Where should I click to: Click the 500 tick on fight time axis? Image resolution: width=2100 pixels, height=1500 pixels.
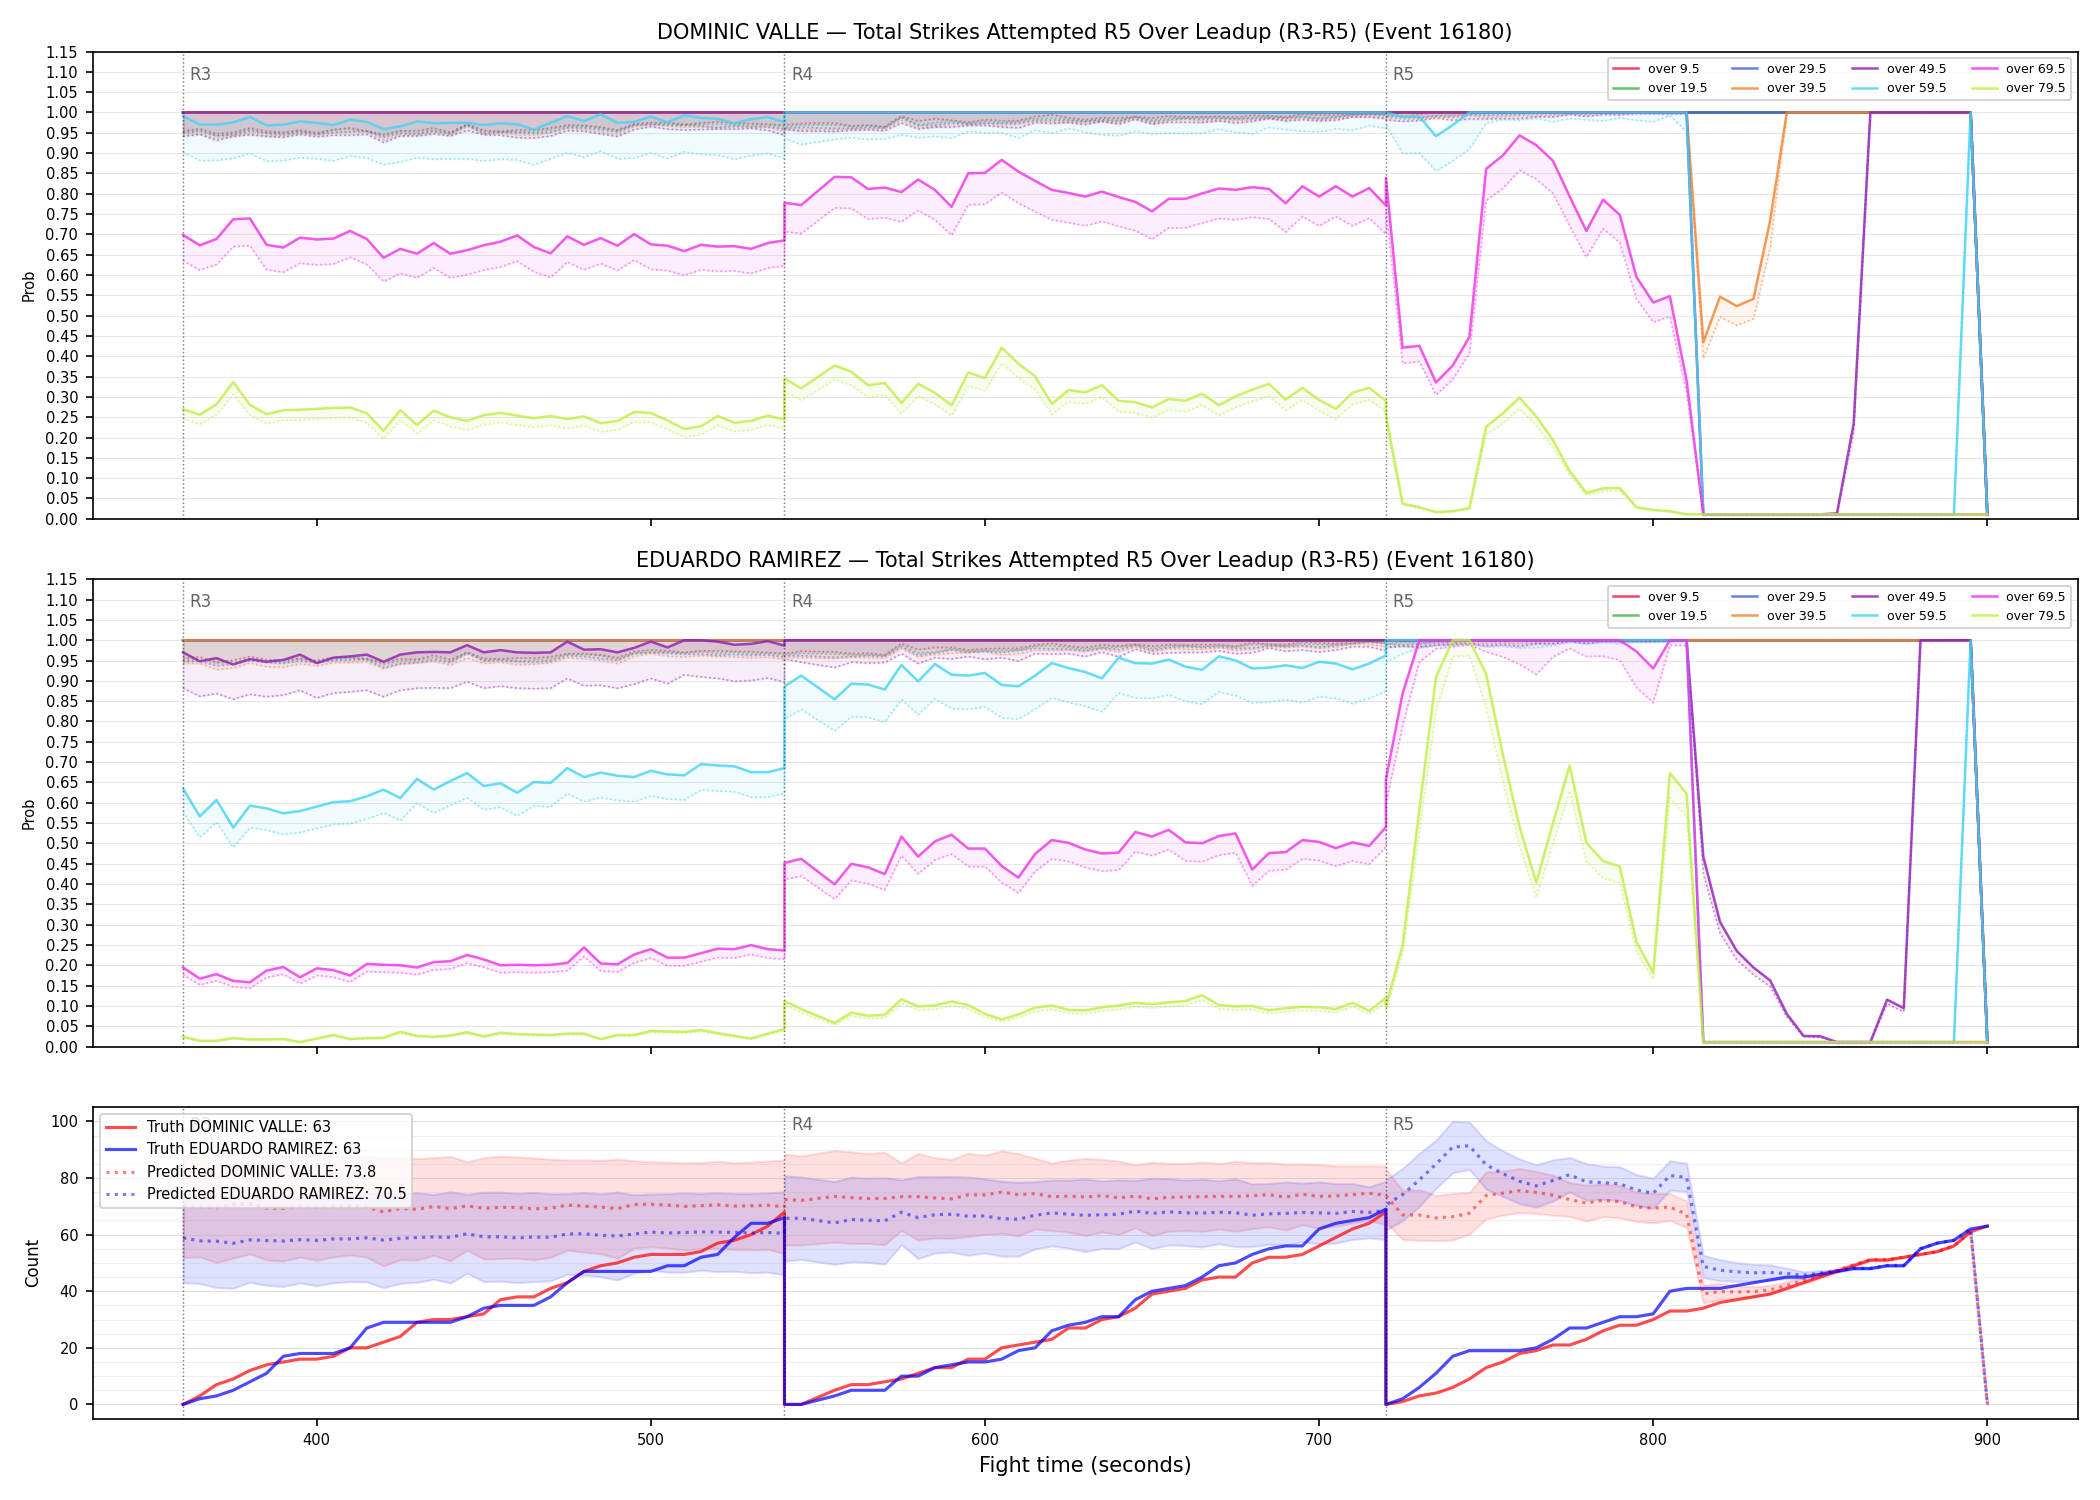point(651,1440)
